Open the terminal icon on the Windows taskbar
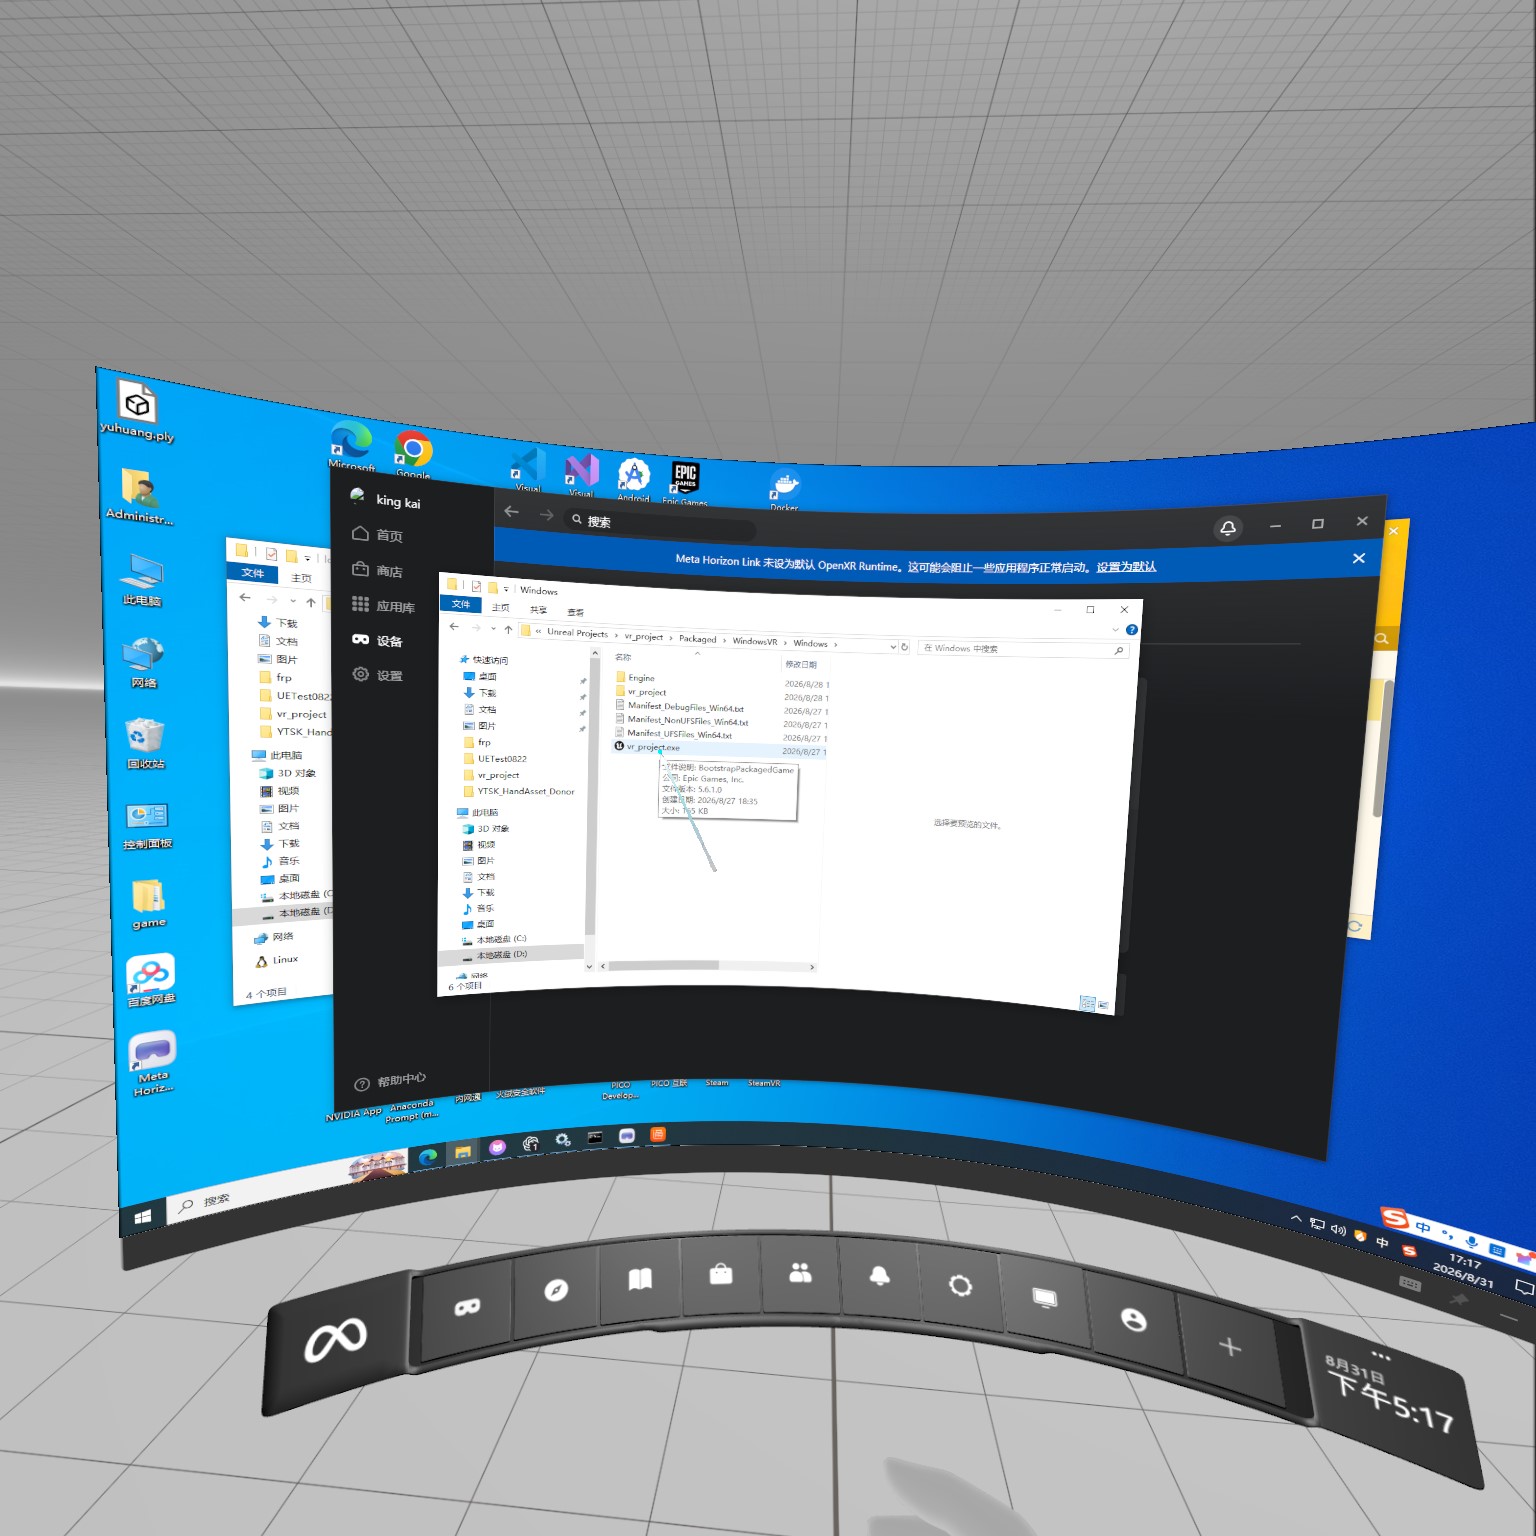The height and width of the screenshot is (1536, 1536). point(595,1137)
